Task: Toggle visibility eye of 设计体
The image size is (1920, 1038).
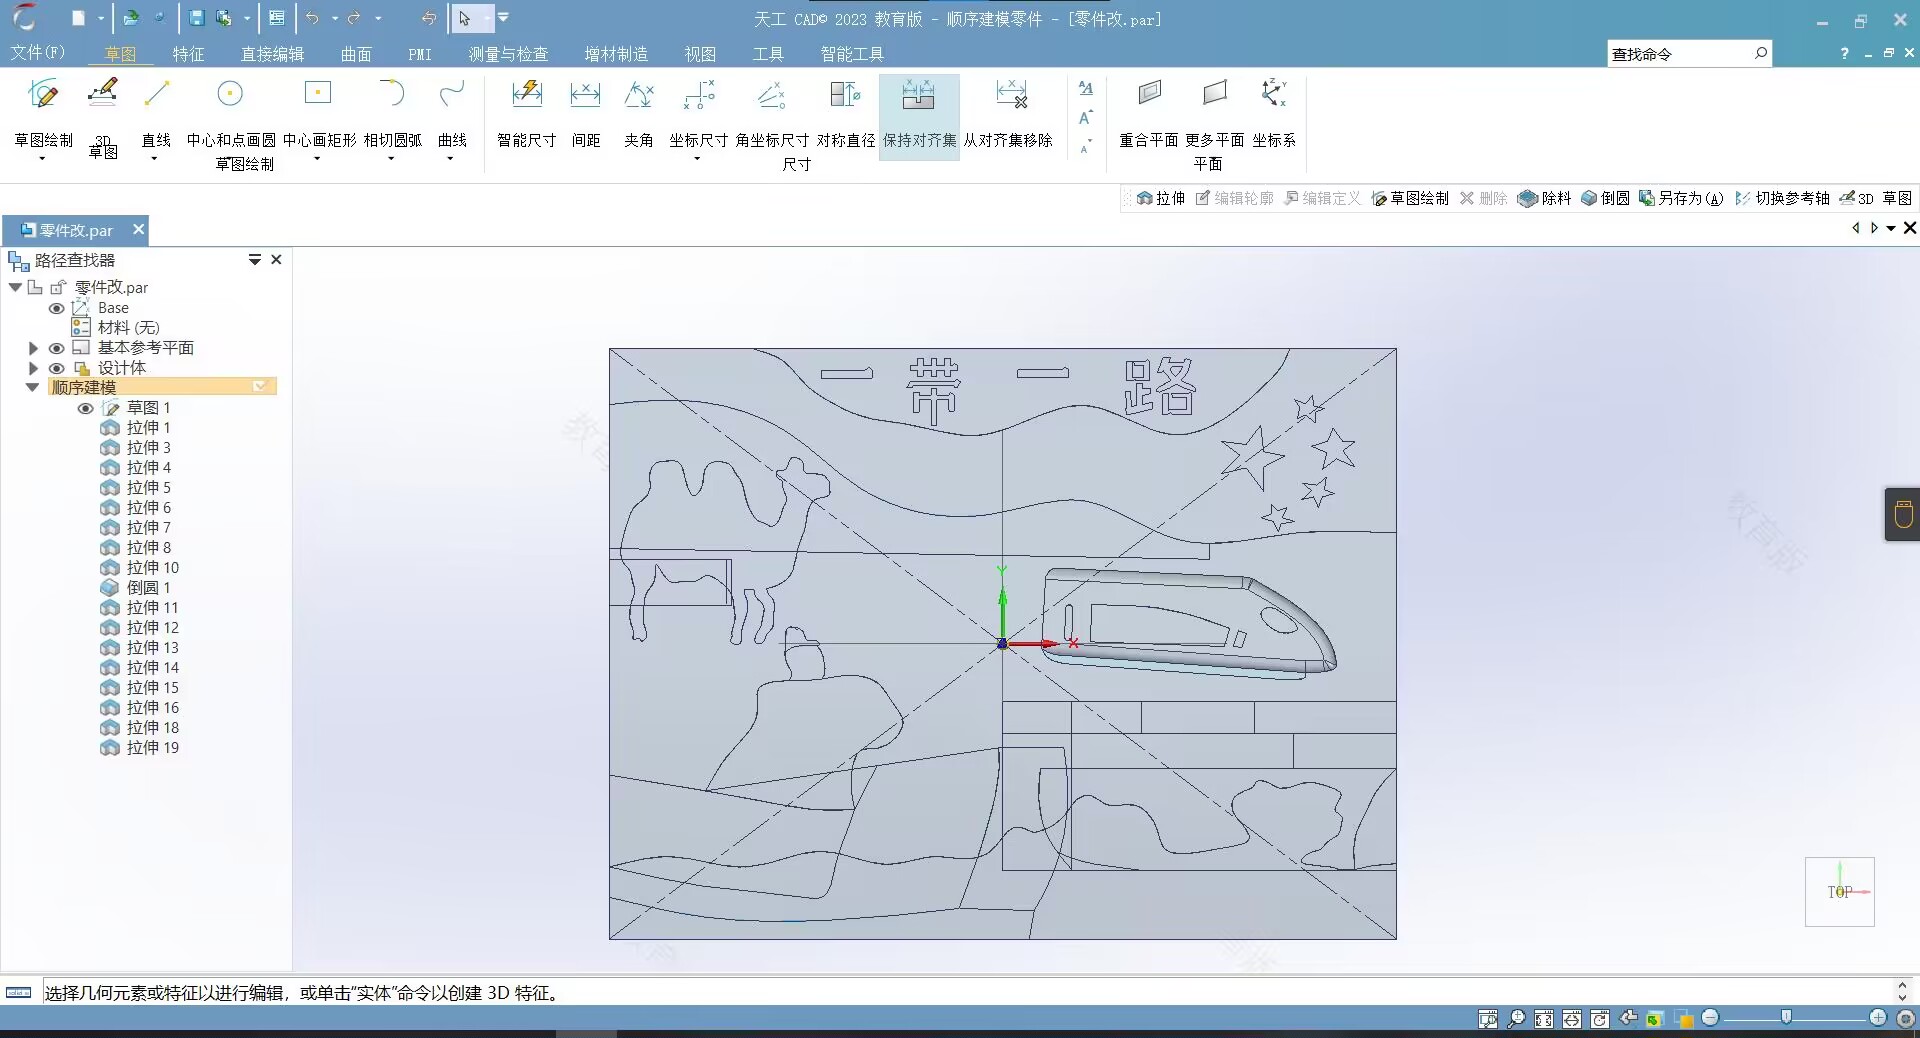Action: 57,368
